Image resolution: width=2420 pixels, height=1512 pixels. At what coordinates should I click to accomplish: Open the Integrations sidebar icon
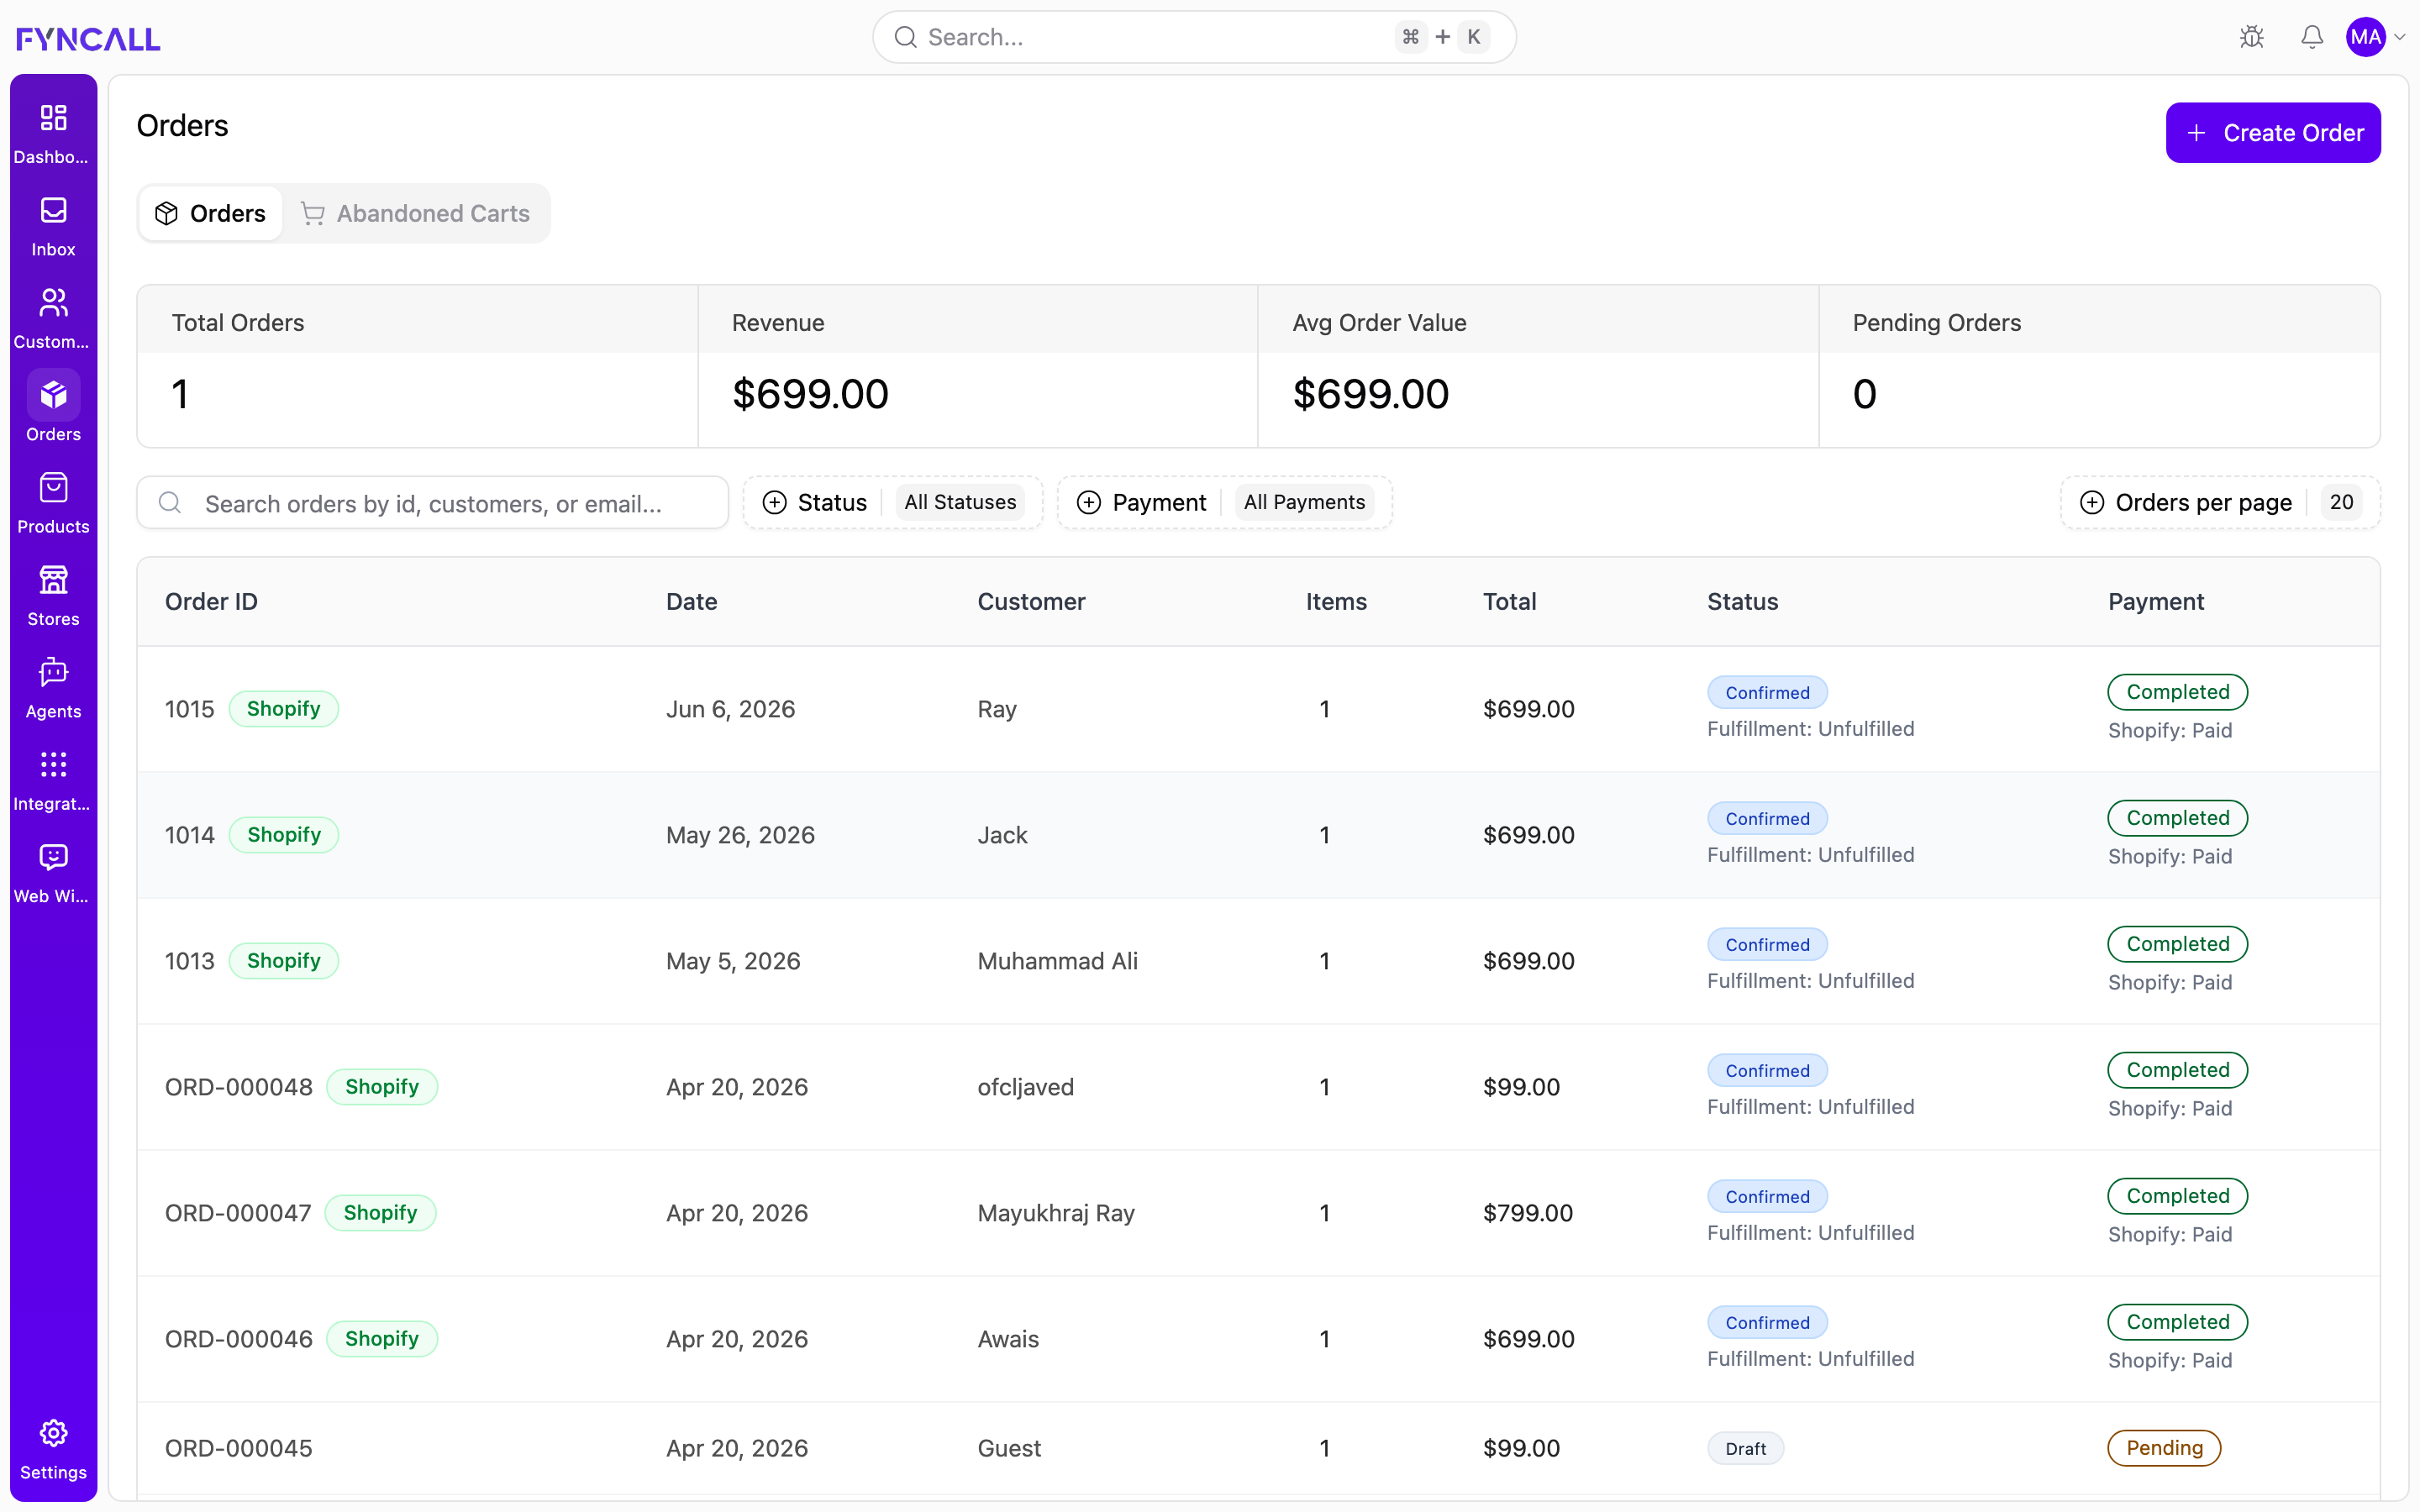click(x=53, y=765)
